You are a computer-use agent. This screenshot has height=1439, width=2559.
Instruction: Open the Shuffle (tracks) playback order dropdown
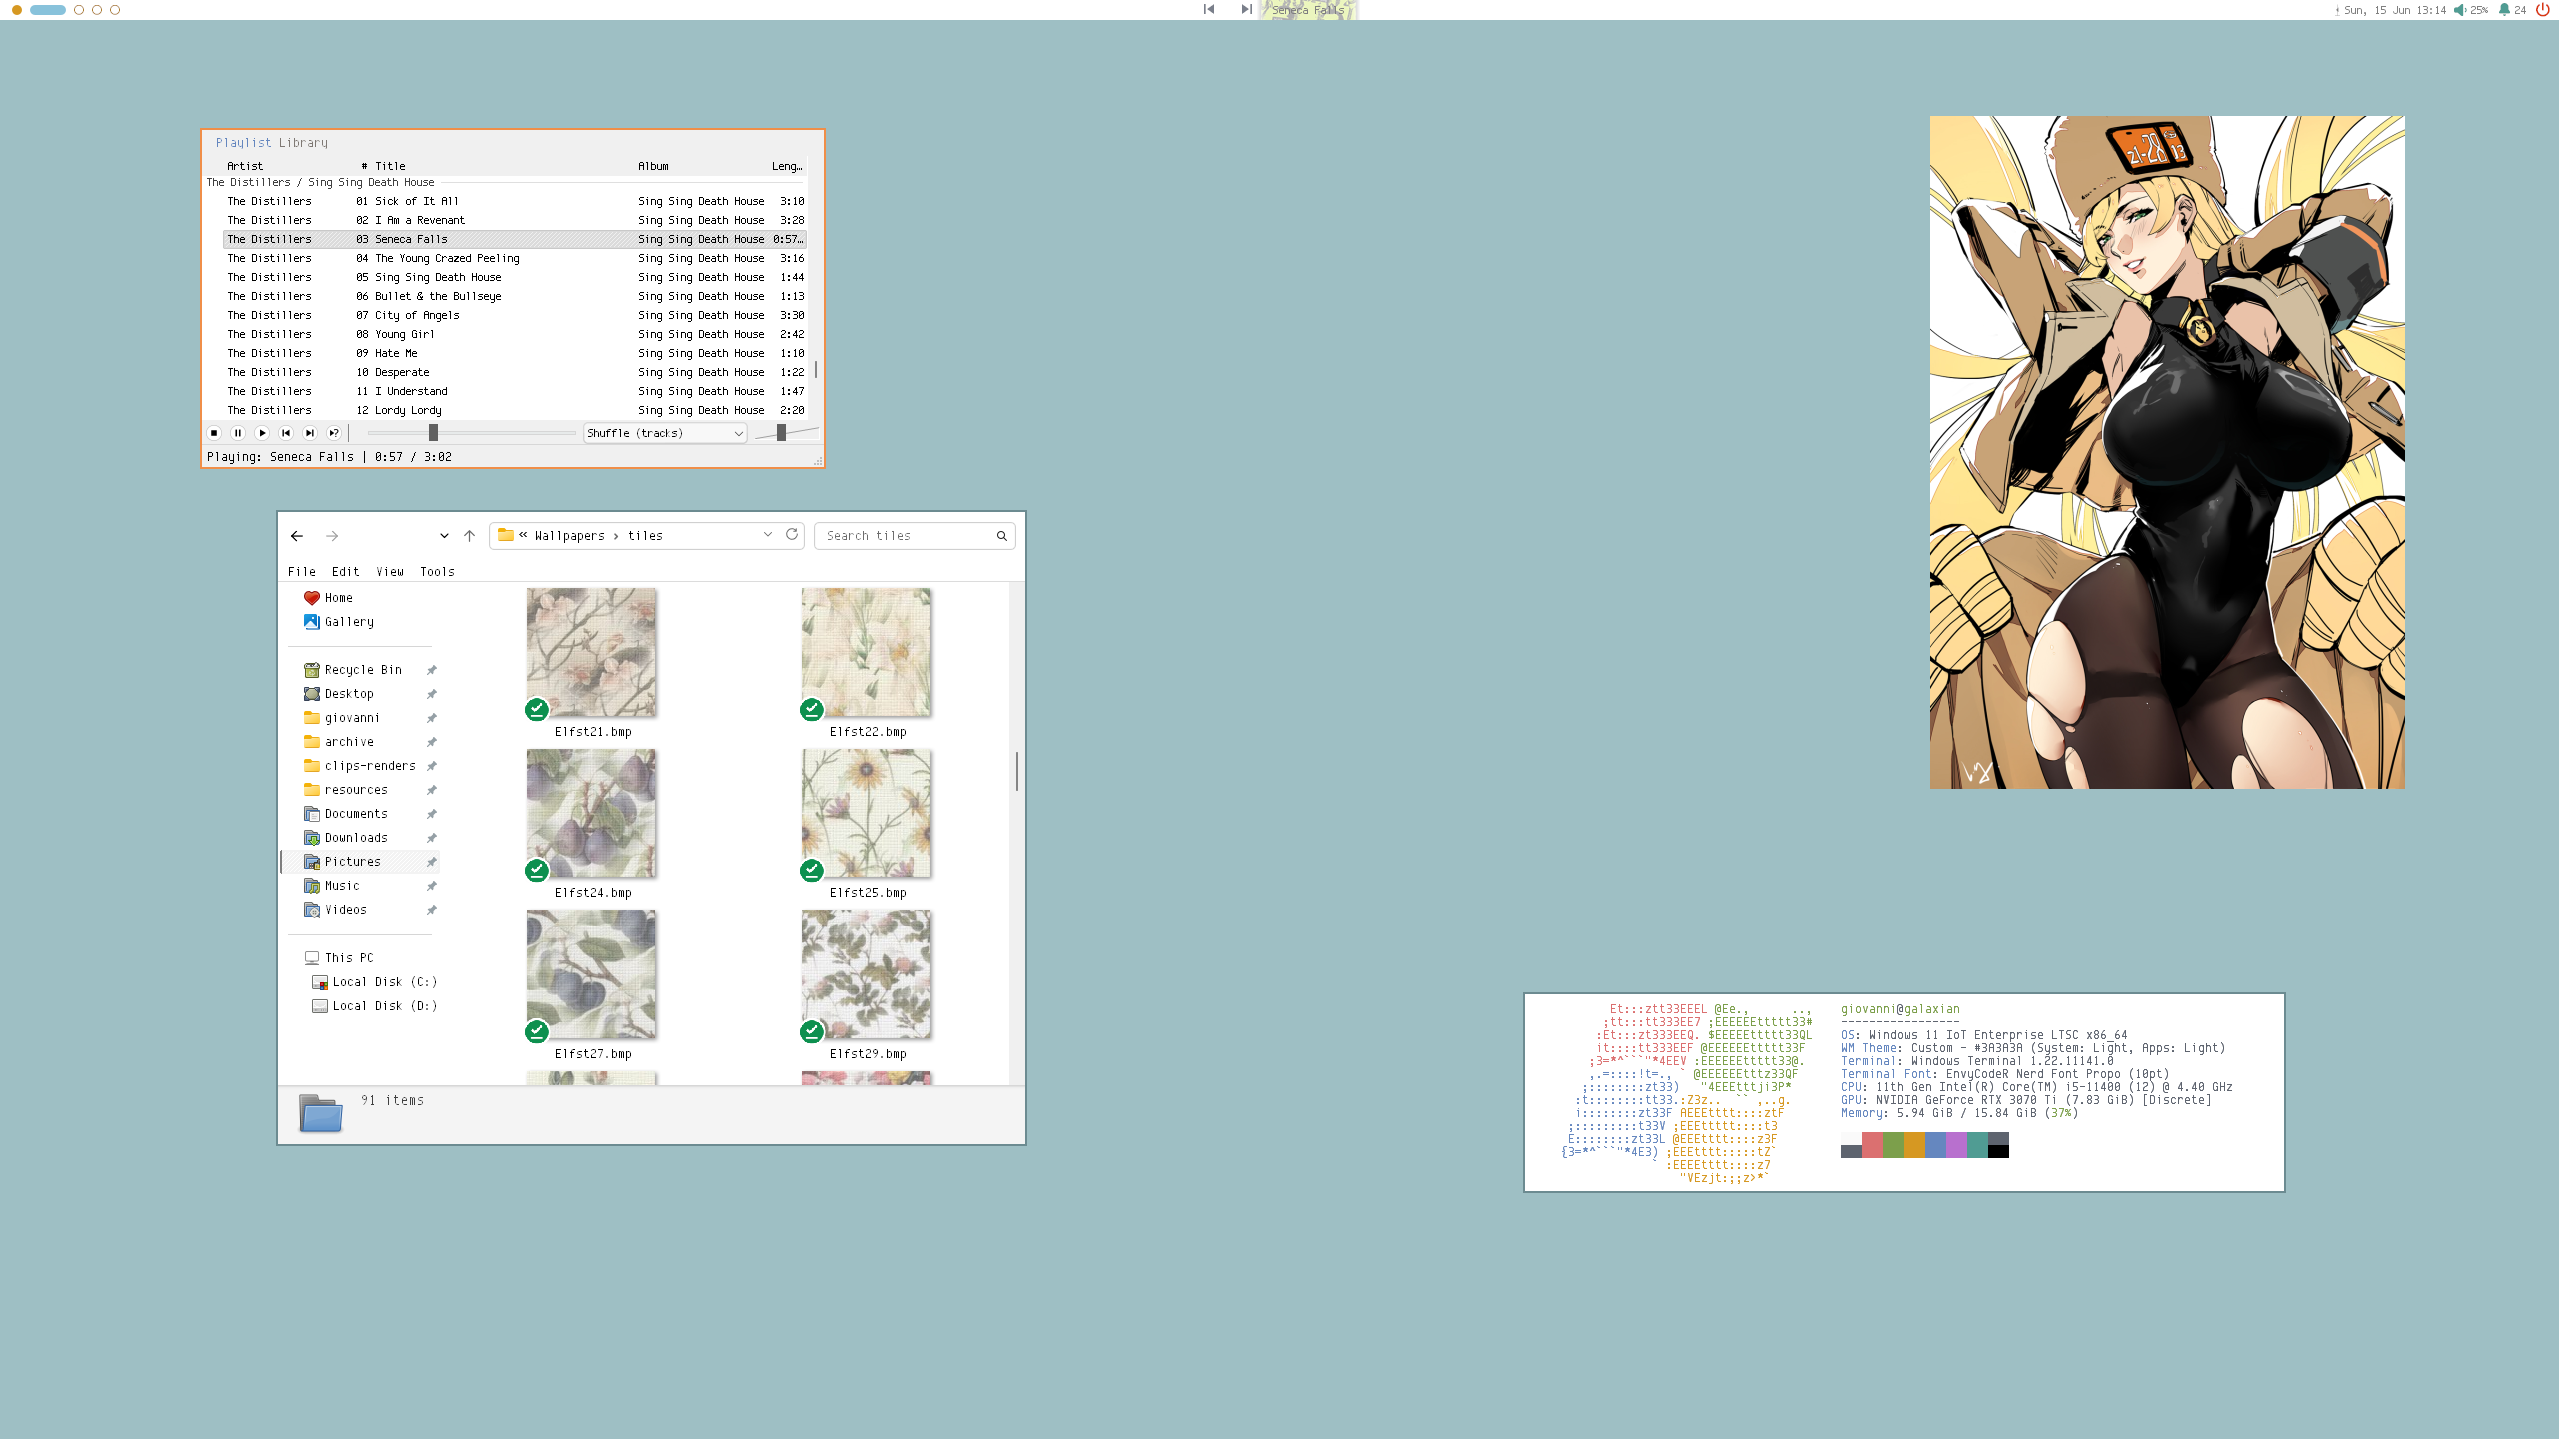(665, 433)
